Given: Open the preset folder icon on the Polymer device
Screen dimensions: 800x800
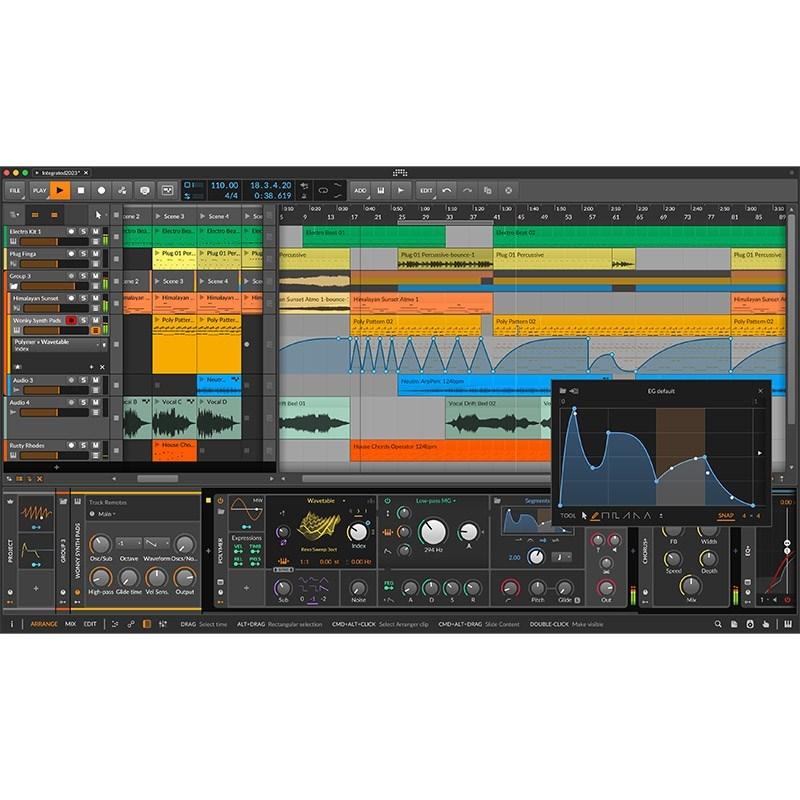Looking at the screenshot, I should 220,511.
